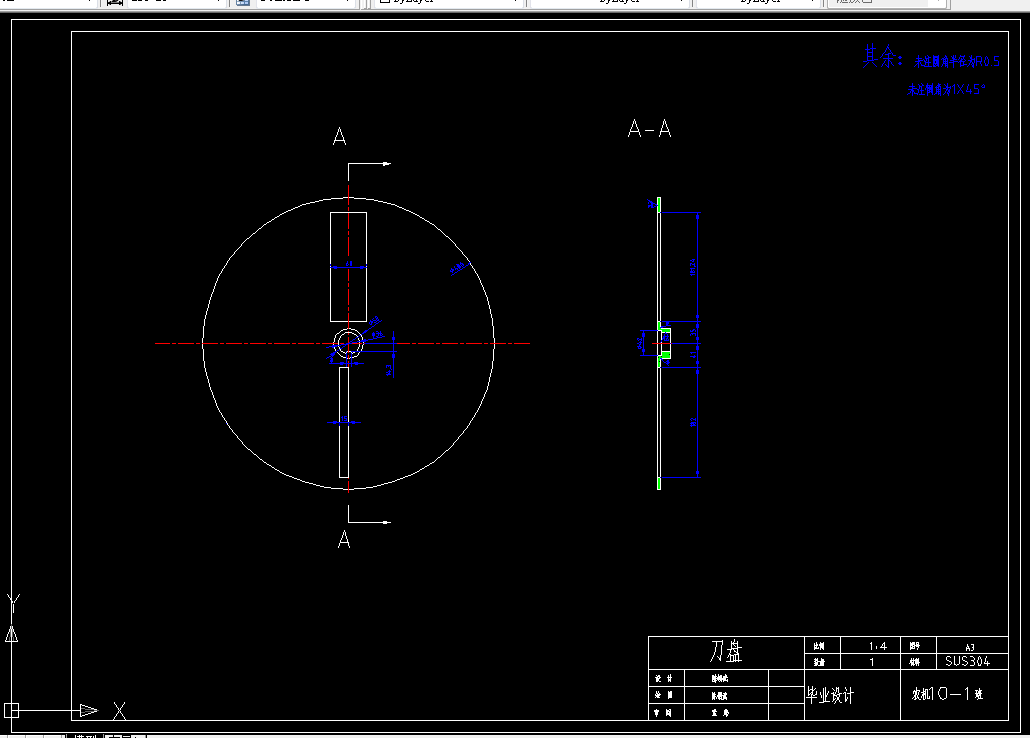
Task: Select the upper slot width dimension
Action: coord(348,266)
